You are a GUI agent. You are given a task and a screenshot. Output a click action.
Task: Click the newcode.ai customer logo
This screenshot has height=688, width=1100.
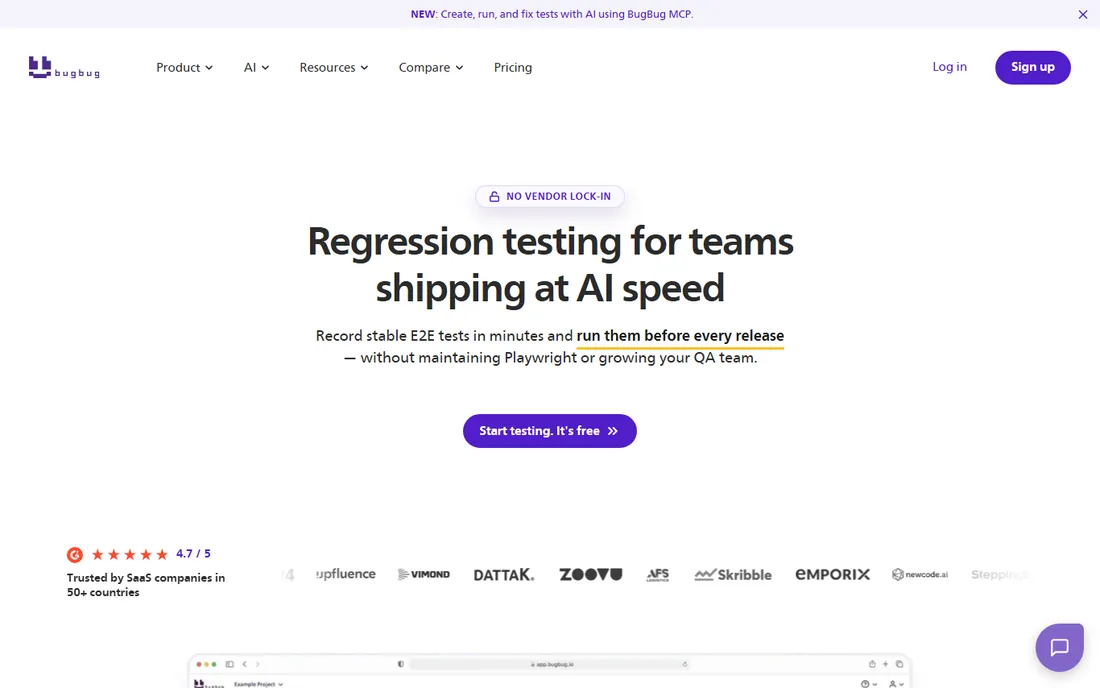pos(920,574)
